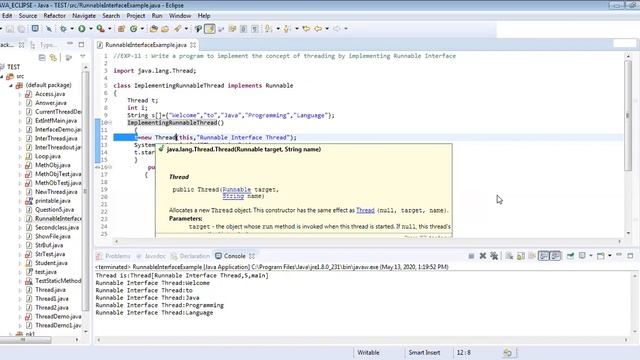The image size is (640, 360).
Task: Click Remove Launch X in Console
Action: (x=483, y=256)
